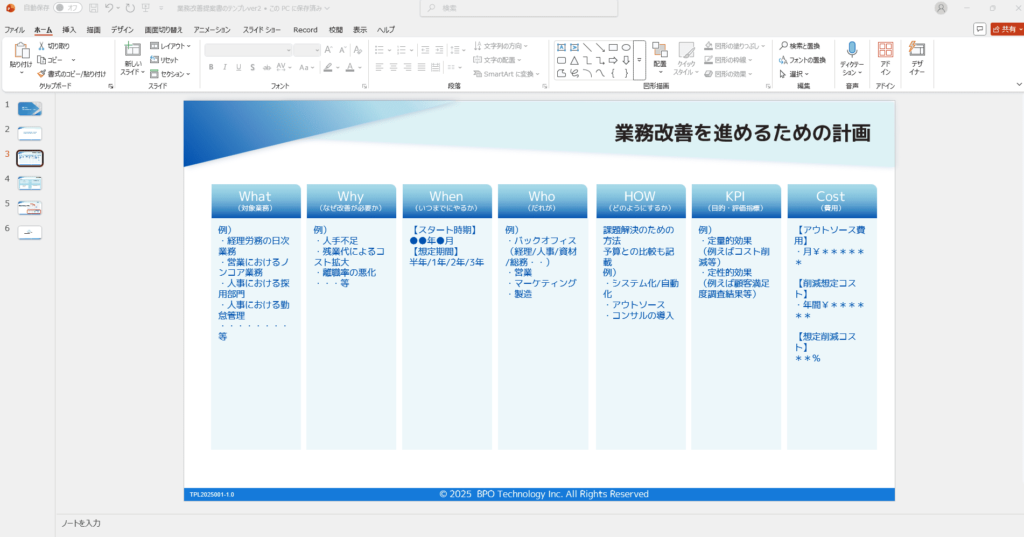
Task: Switch to the デザイン (Design) tab
Action: click(x=122, y=29)
